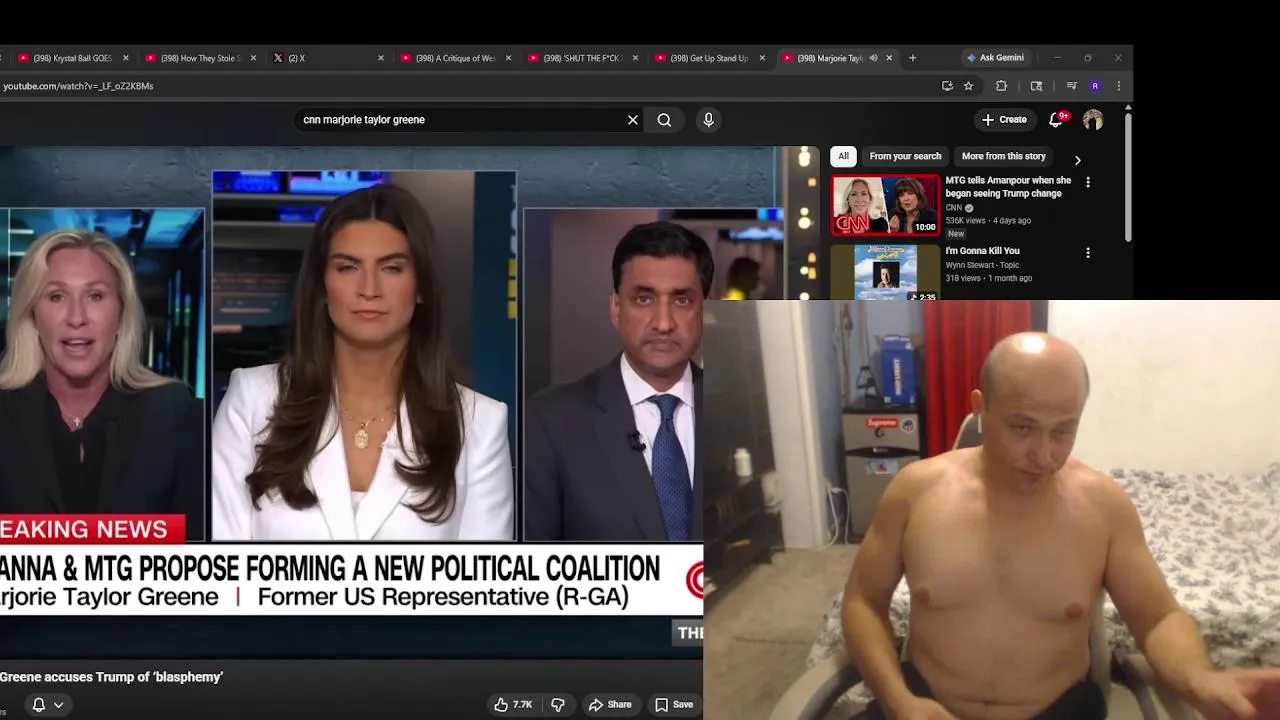Like the video with thumbs-up 7.7K
Screen dimensions: 1280x720
pos(513,704)
